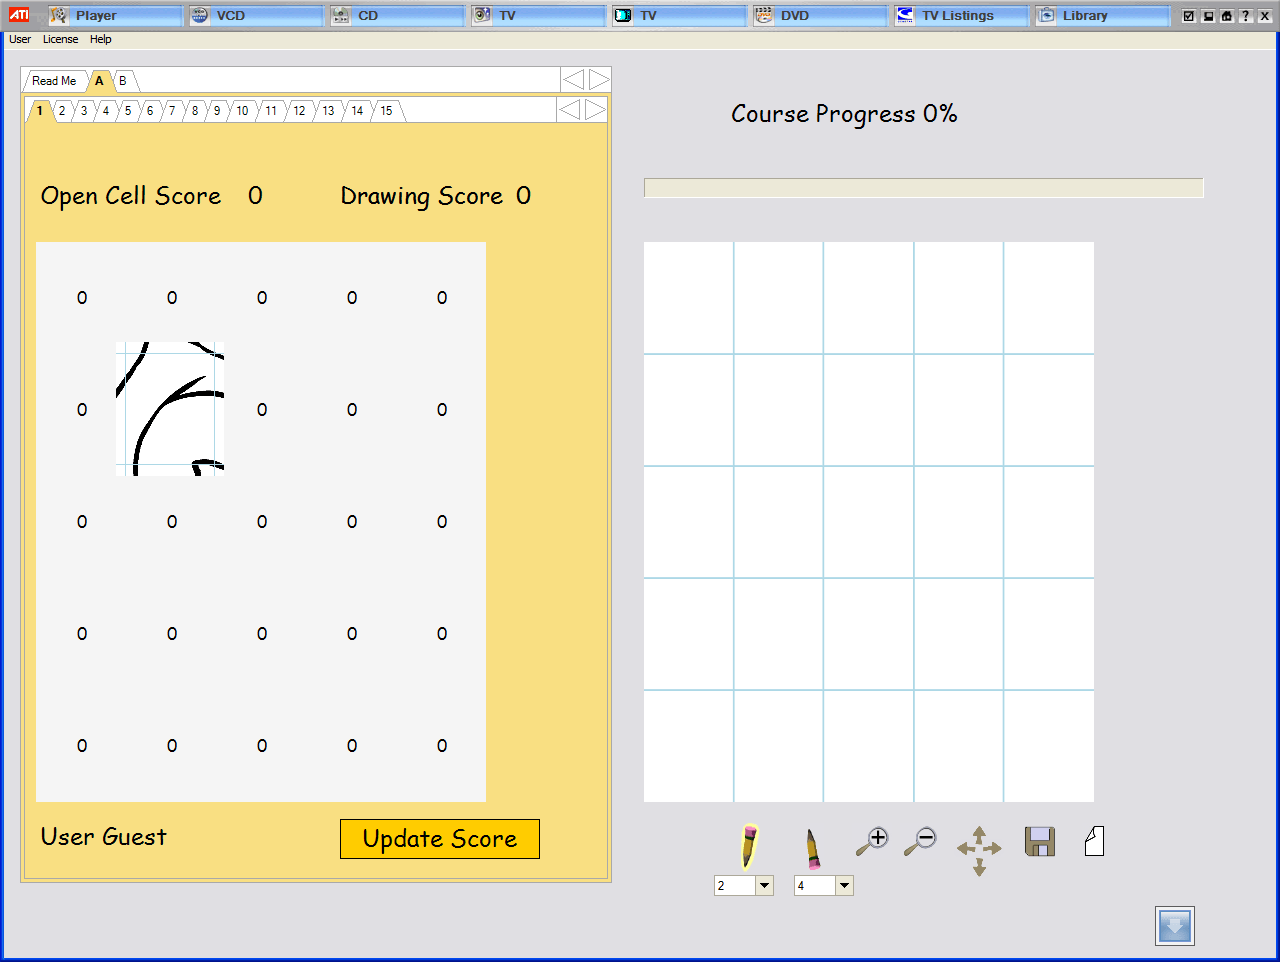Open the VCD launcher
The height and width of the screenshot is (962, 1280).
(256, 15)
